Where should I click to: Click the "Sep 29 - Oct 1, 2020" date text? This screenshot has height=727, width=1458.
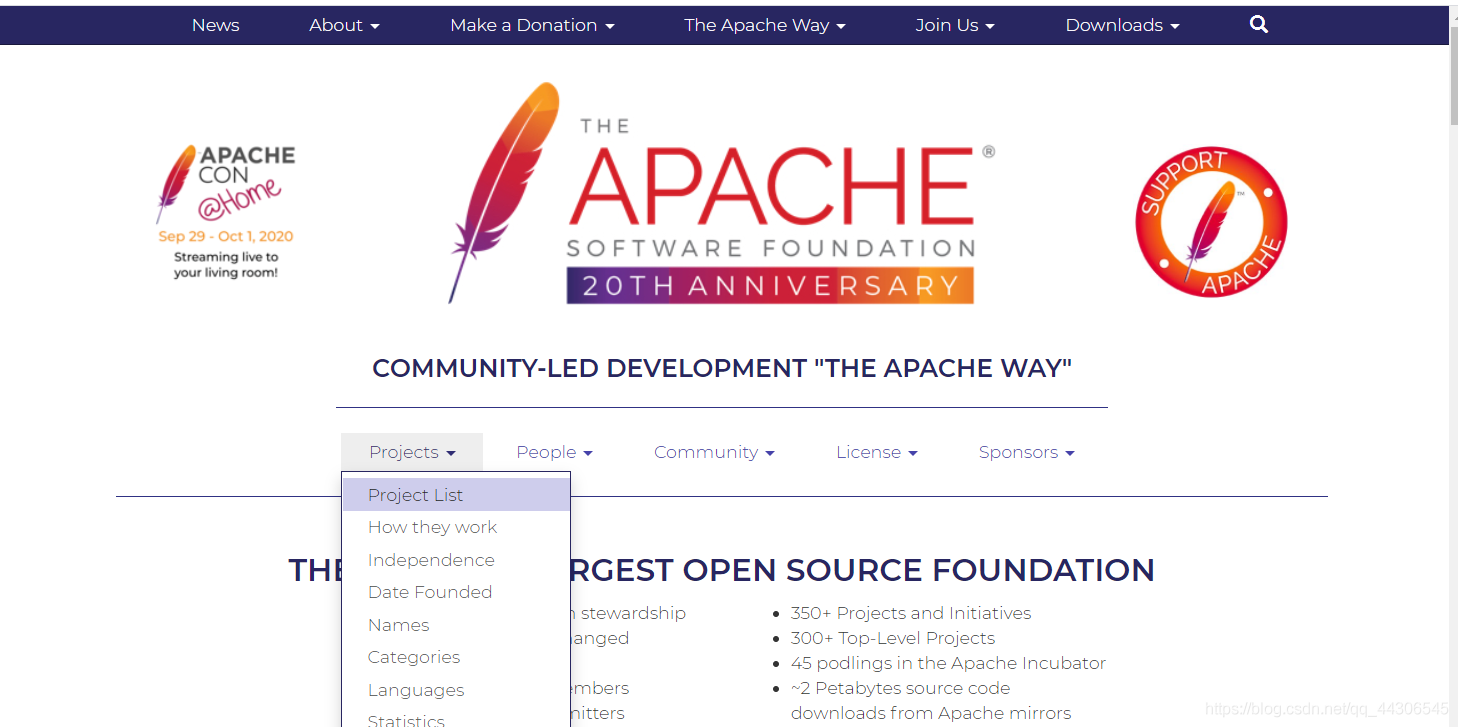(226, 237)
